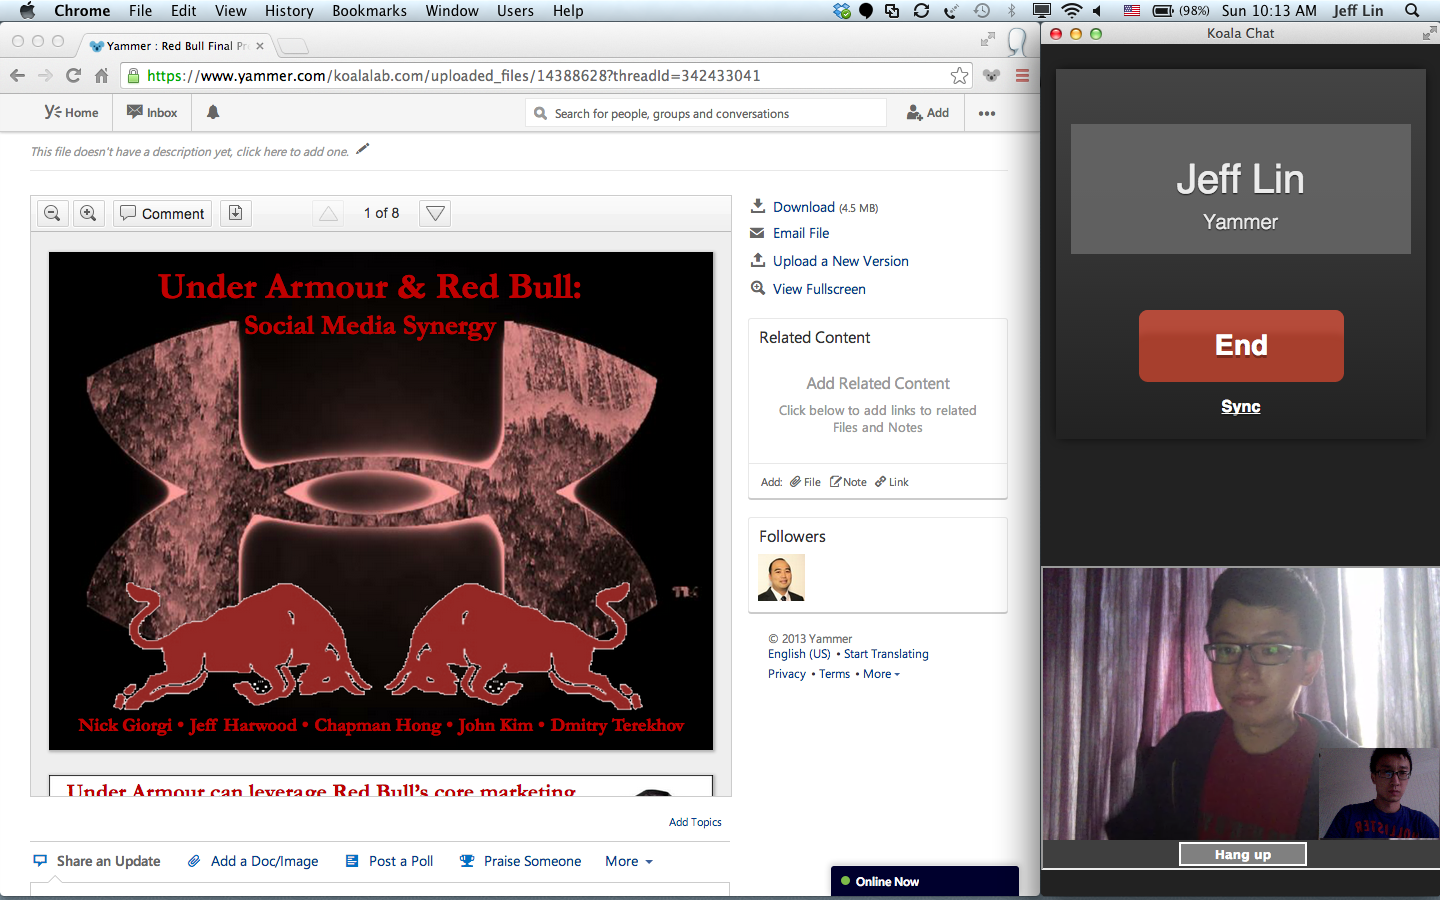Reload the Yammer page
This screenshot has width=1440, height=900.
point(73,76)
